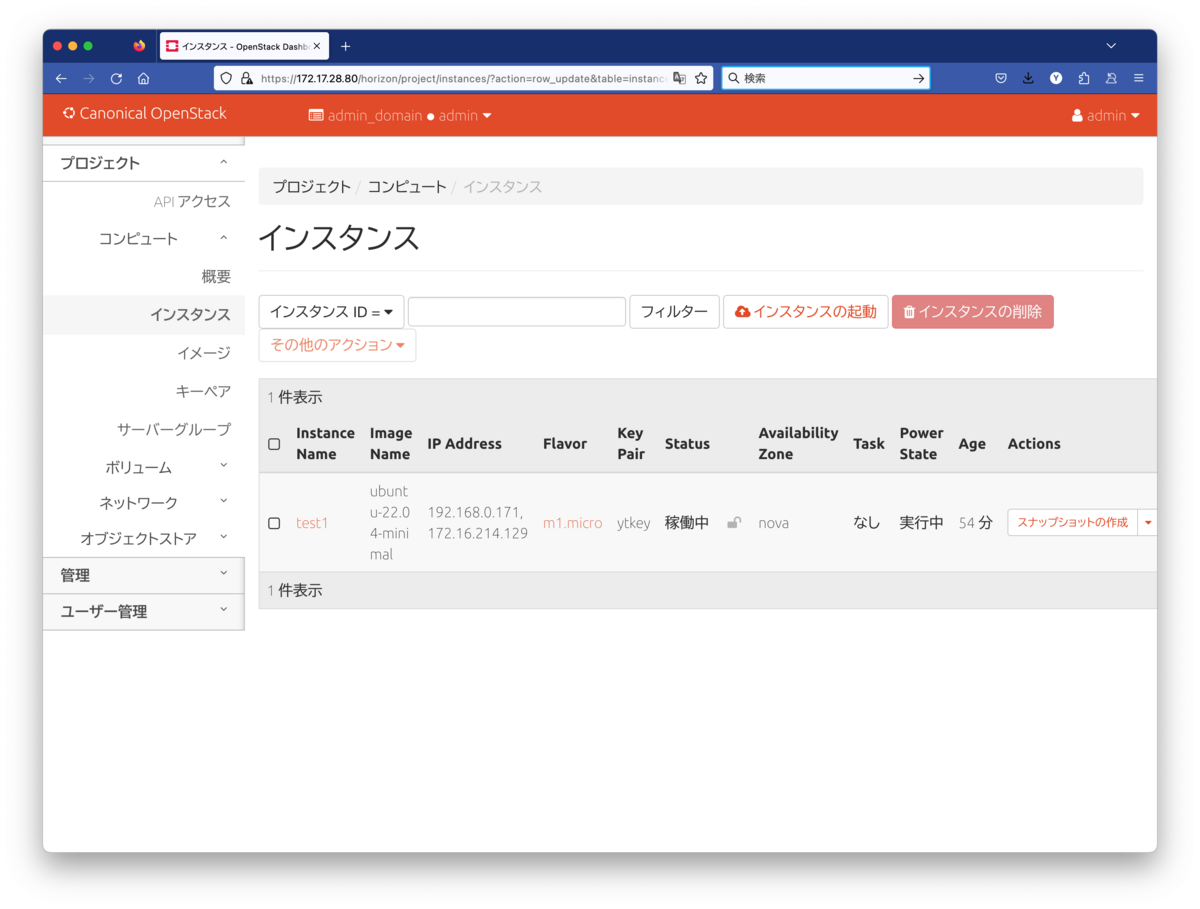Open the test1 instance link
The width and height of the screenshot is (1200, 909).
(x=312, y=523)
